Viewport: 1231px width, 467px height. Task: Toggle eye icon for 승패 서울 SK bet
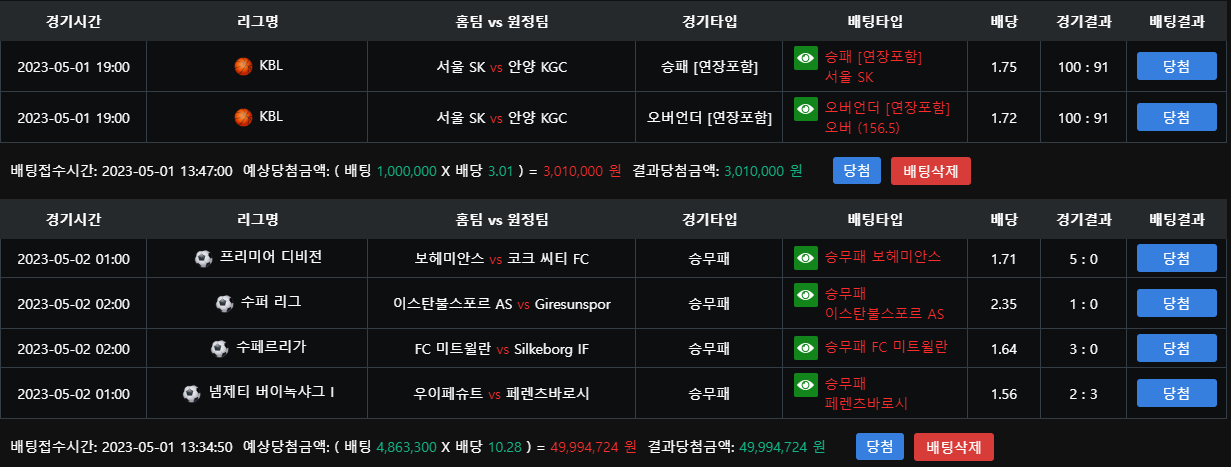(x=806, y=58)
